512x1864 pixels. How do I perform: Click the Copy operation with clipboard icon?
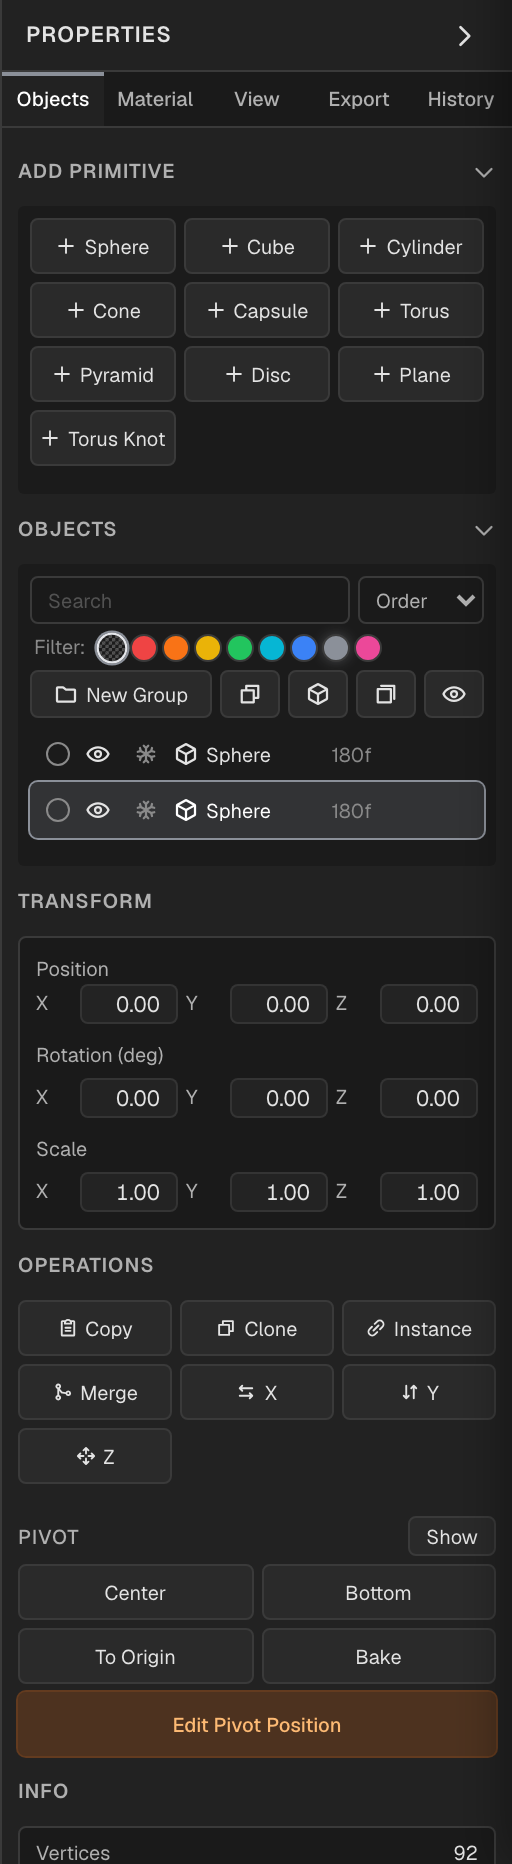95,1328
